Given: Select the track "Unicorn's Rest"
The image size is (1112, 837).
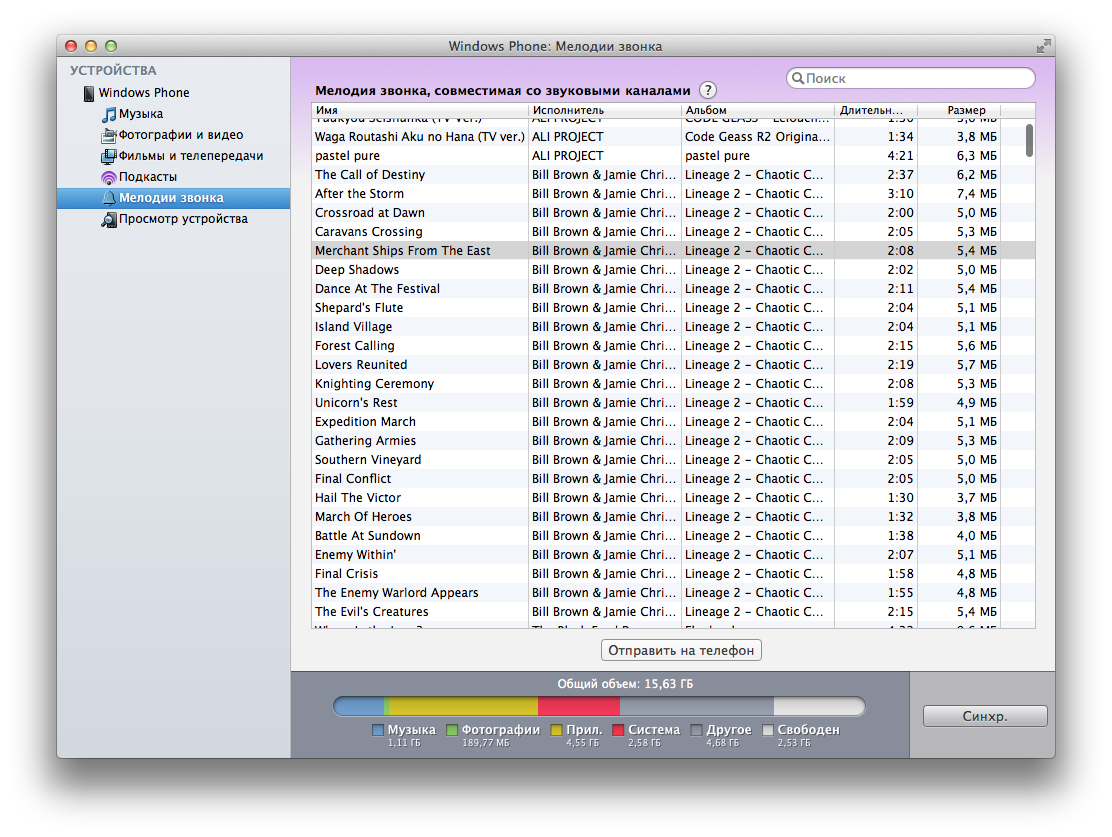Looking at the screenshot, I should coord(673,403).
